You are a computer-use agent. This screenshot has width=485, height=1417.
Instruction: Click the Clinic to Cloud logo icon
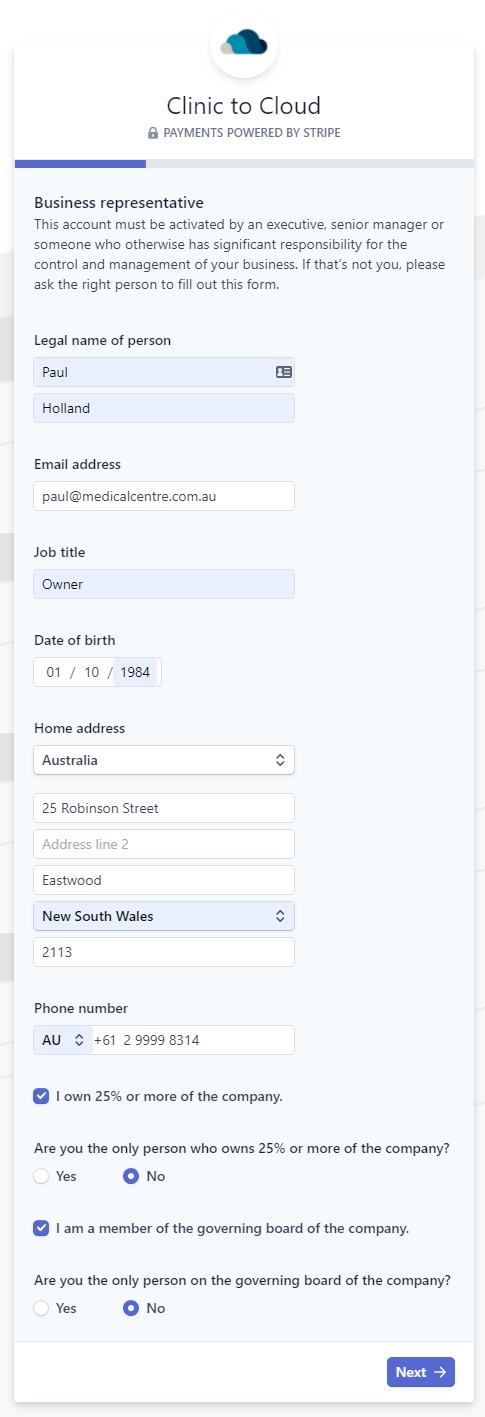(244, 42)
